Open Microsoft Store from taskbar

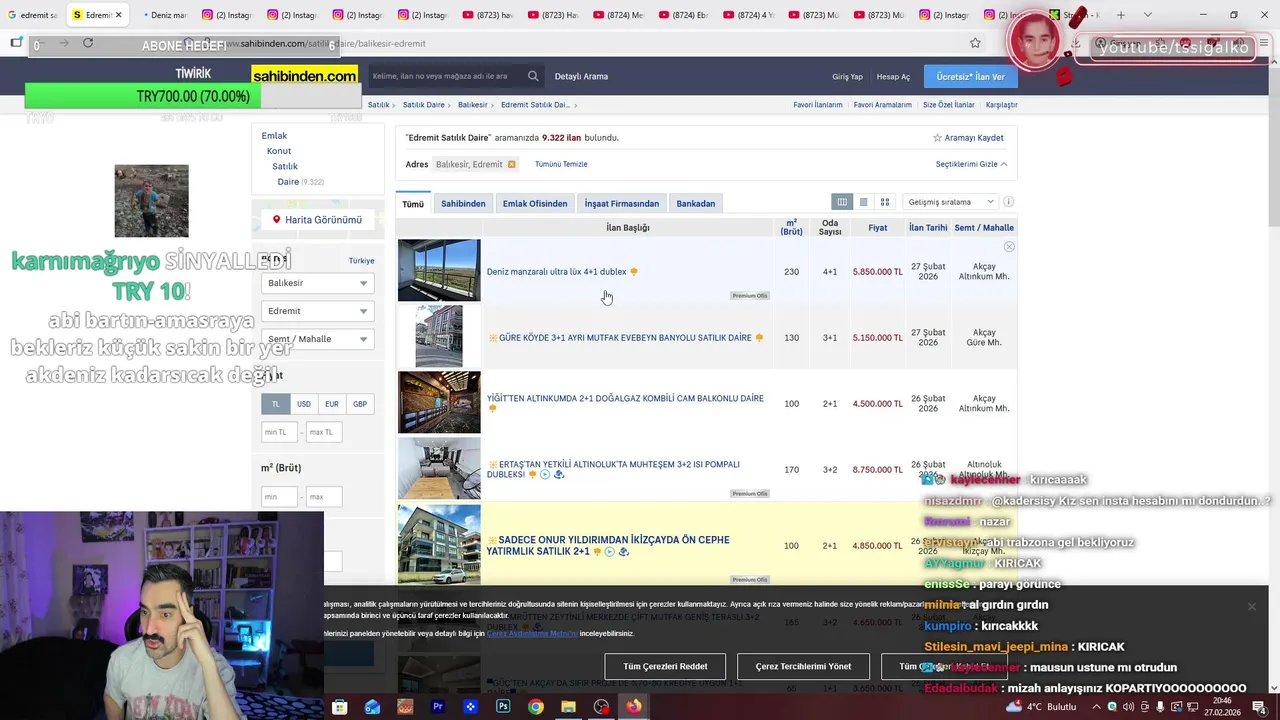tap(339, 707)
